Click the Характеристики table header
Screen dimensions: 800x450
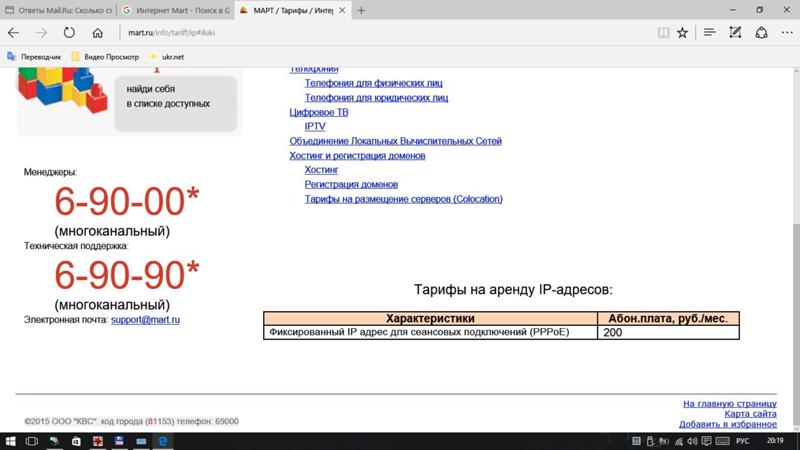point(430,318)
